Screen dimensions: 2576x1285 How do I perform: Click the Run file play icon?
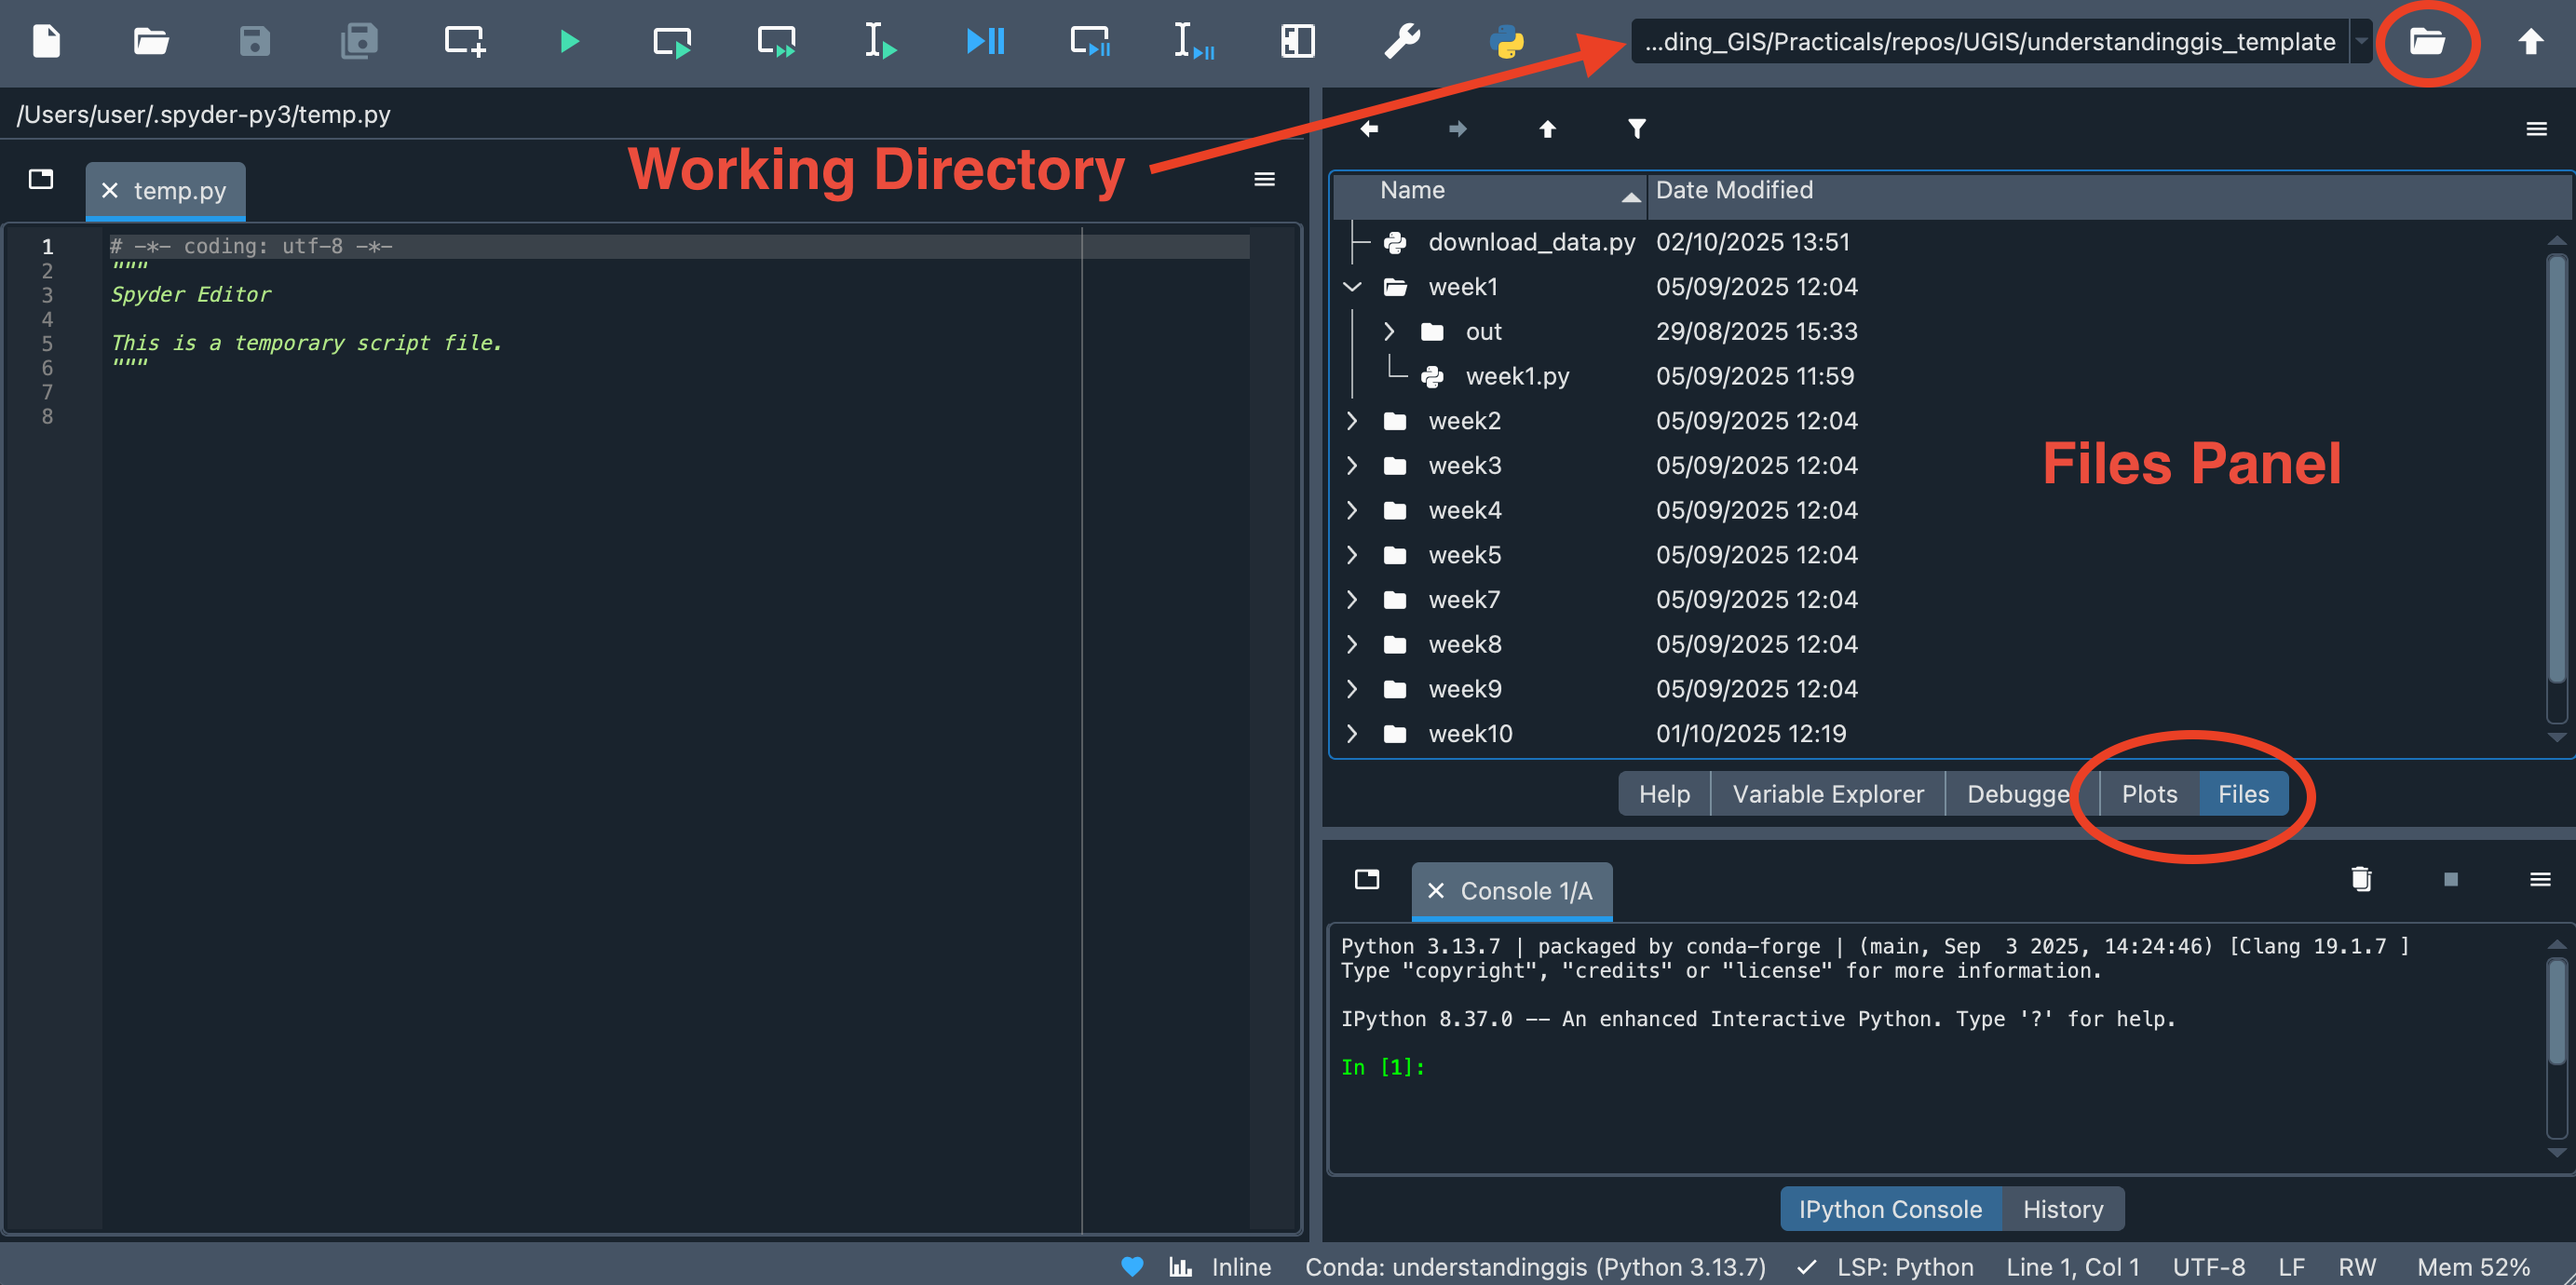[569, 41]
